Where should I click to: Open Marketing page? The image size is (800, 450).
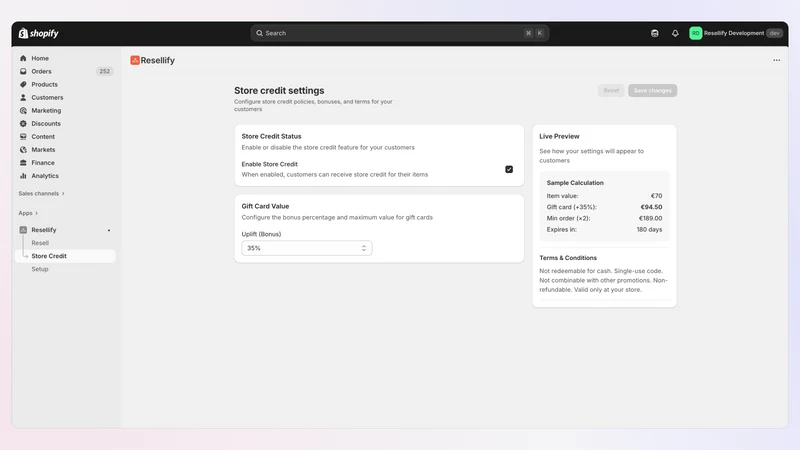point(46,110)
